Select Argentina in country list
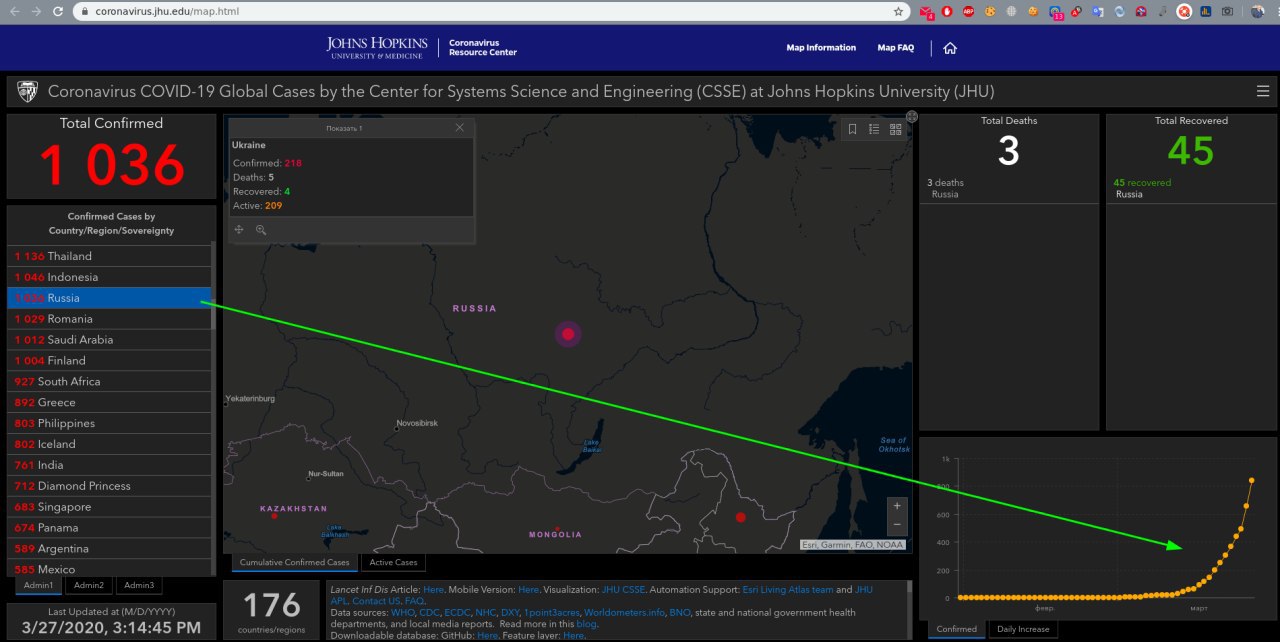1280x642 pixels. coord(109,549)
